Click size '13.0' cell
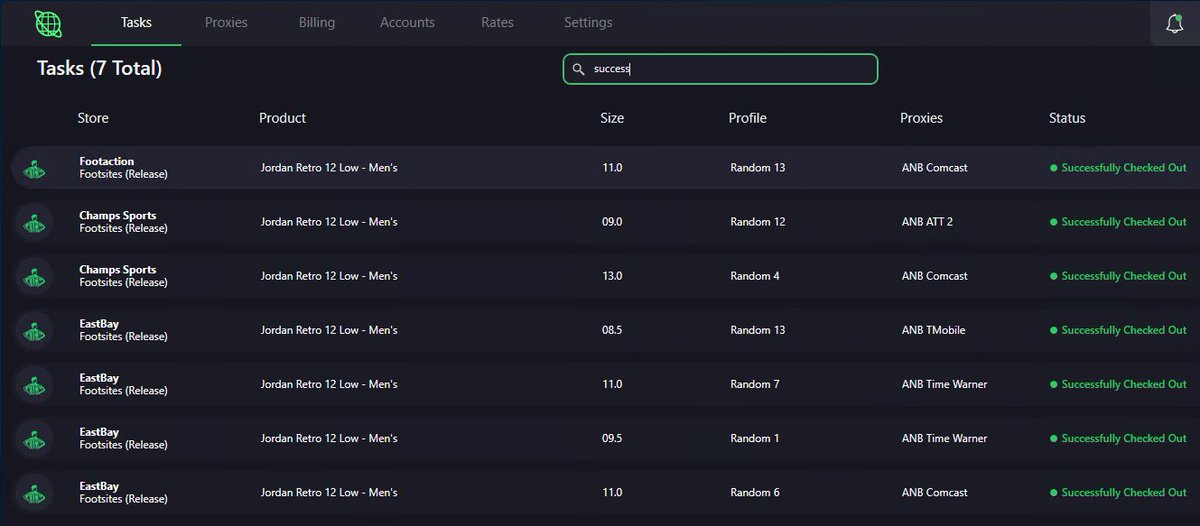Screen dimensions: 1200x526 coord(612,276)
